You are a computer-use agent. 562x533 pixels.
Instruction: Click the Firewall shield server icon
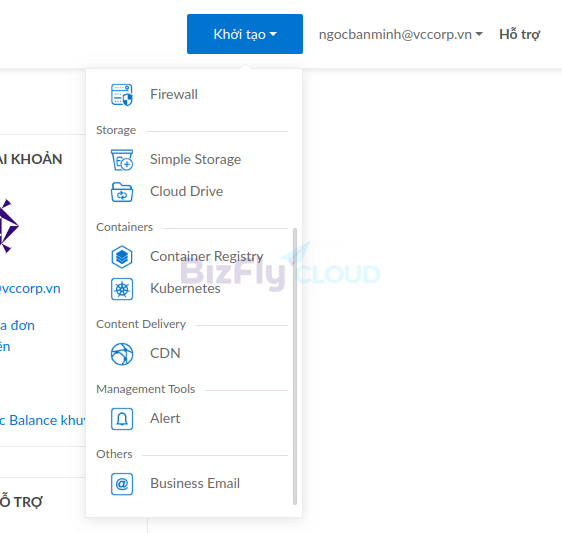pos(122,95)
